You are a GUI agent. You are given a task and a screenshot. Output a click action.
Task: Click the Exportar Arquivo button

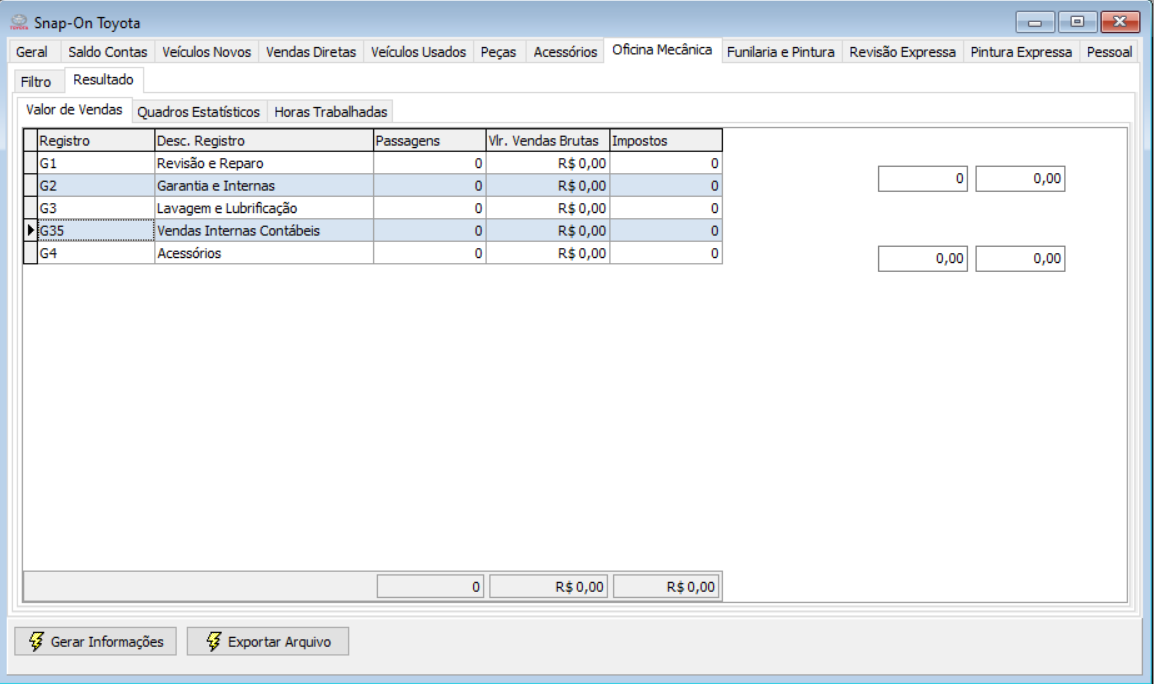[268, 641]
